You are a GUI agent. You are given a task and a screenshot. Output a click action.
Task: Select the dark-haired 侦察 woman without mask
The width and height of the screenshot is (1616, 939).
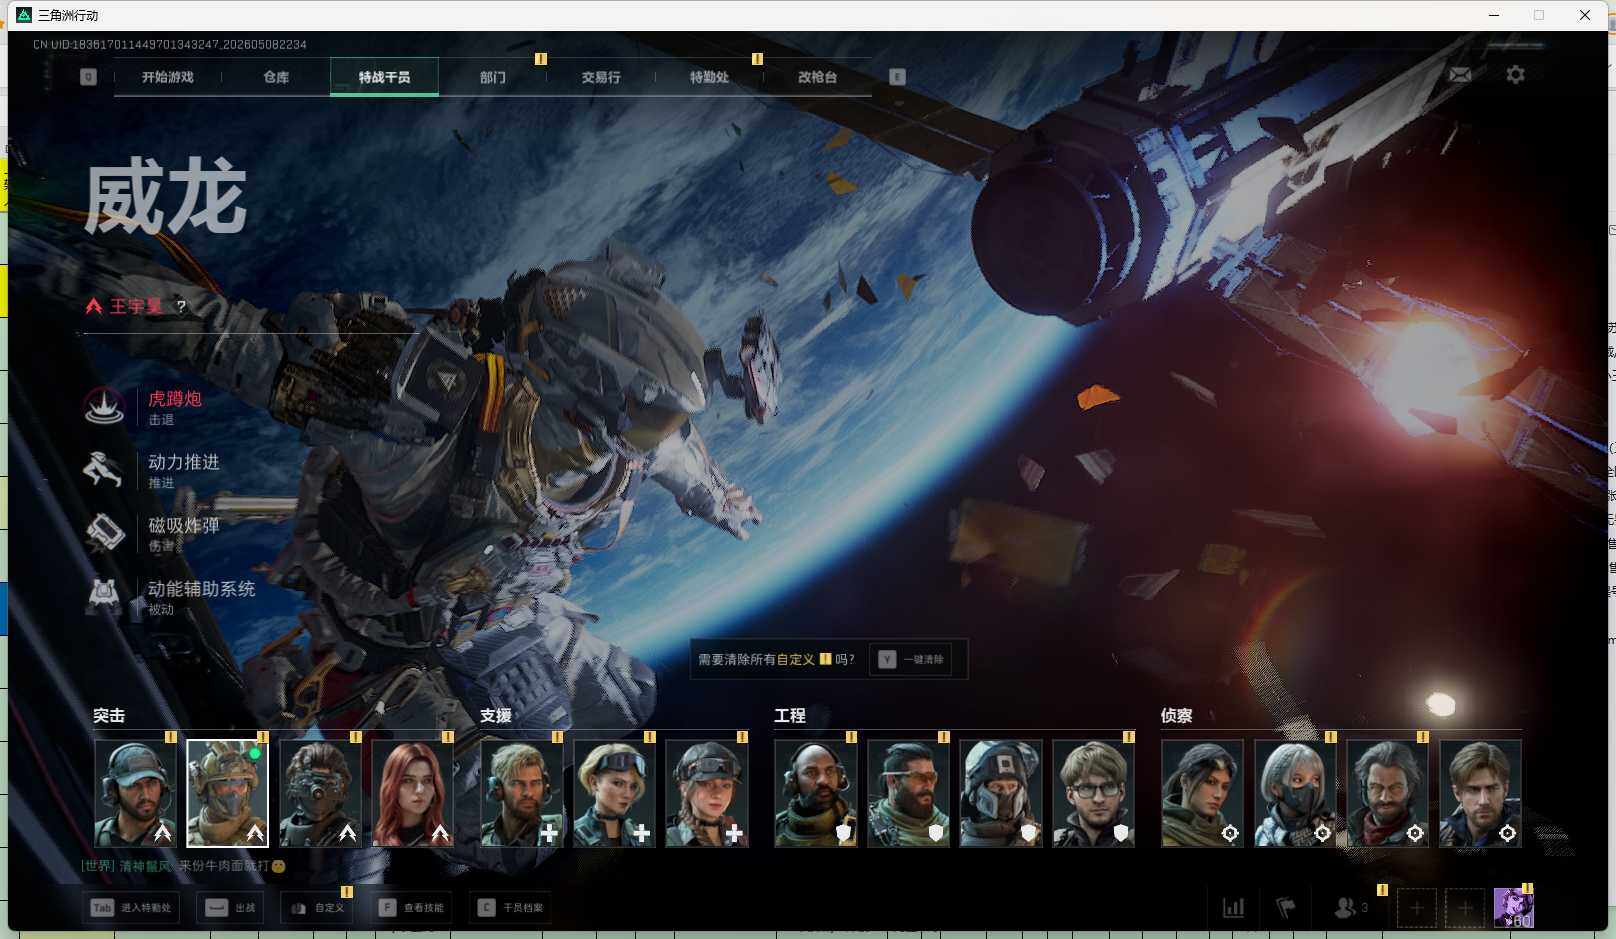[1202, 793]
